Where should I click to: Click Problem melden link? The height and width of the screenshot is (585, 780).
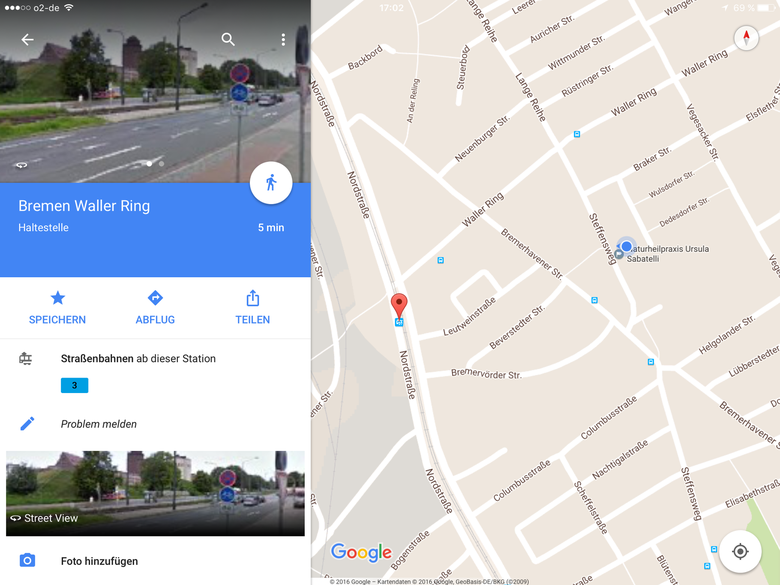coord(98,424)
